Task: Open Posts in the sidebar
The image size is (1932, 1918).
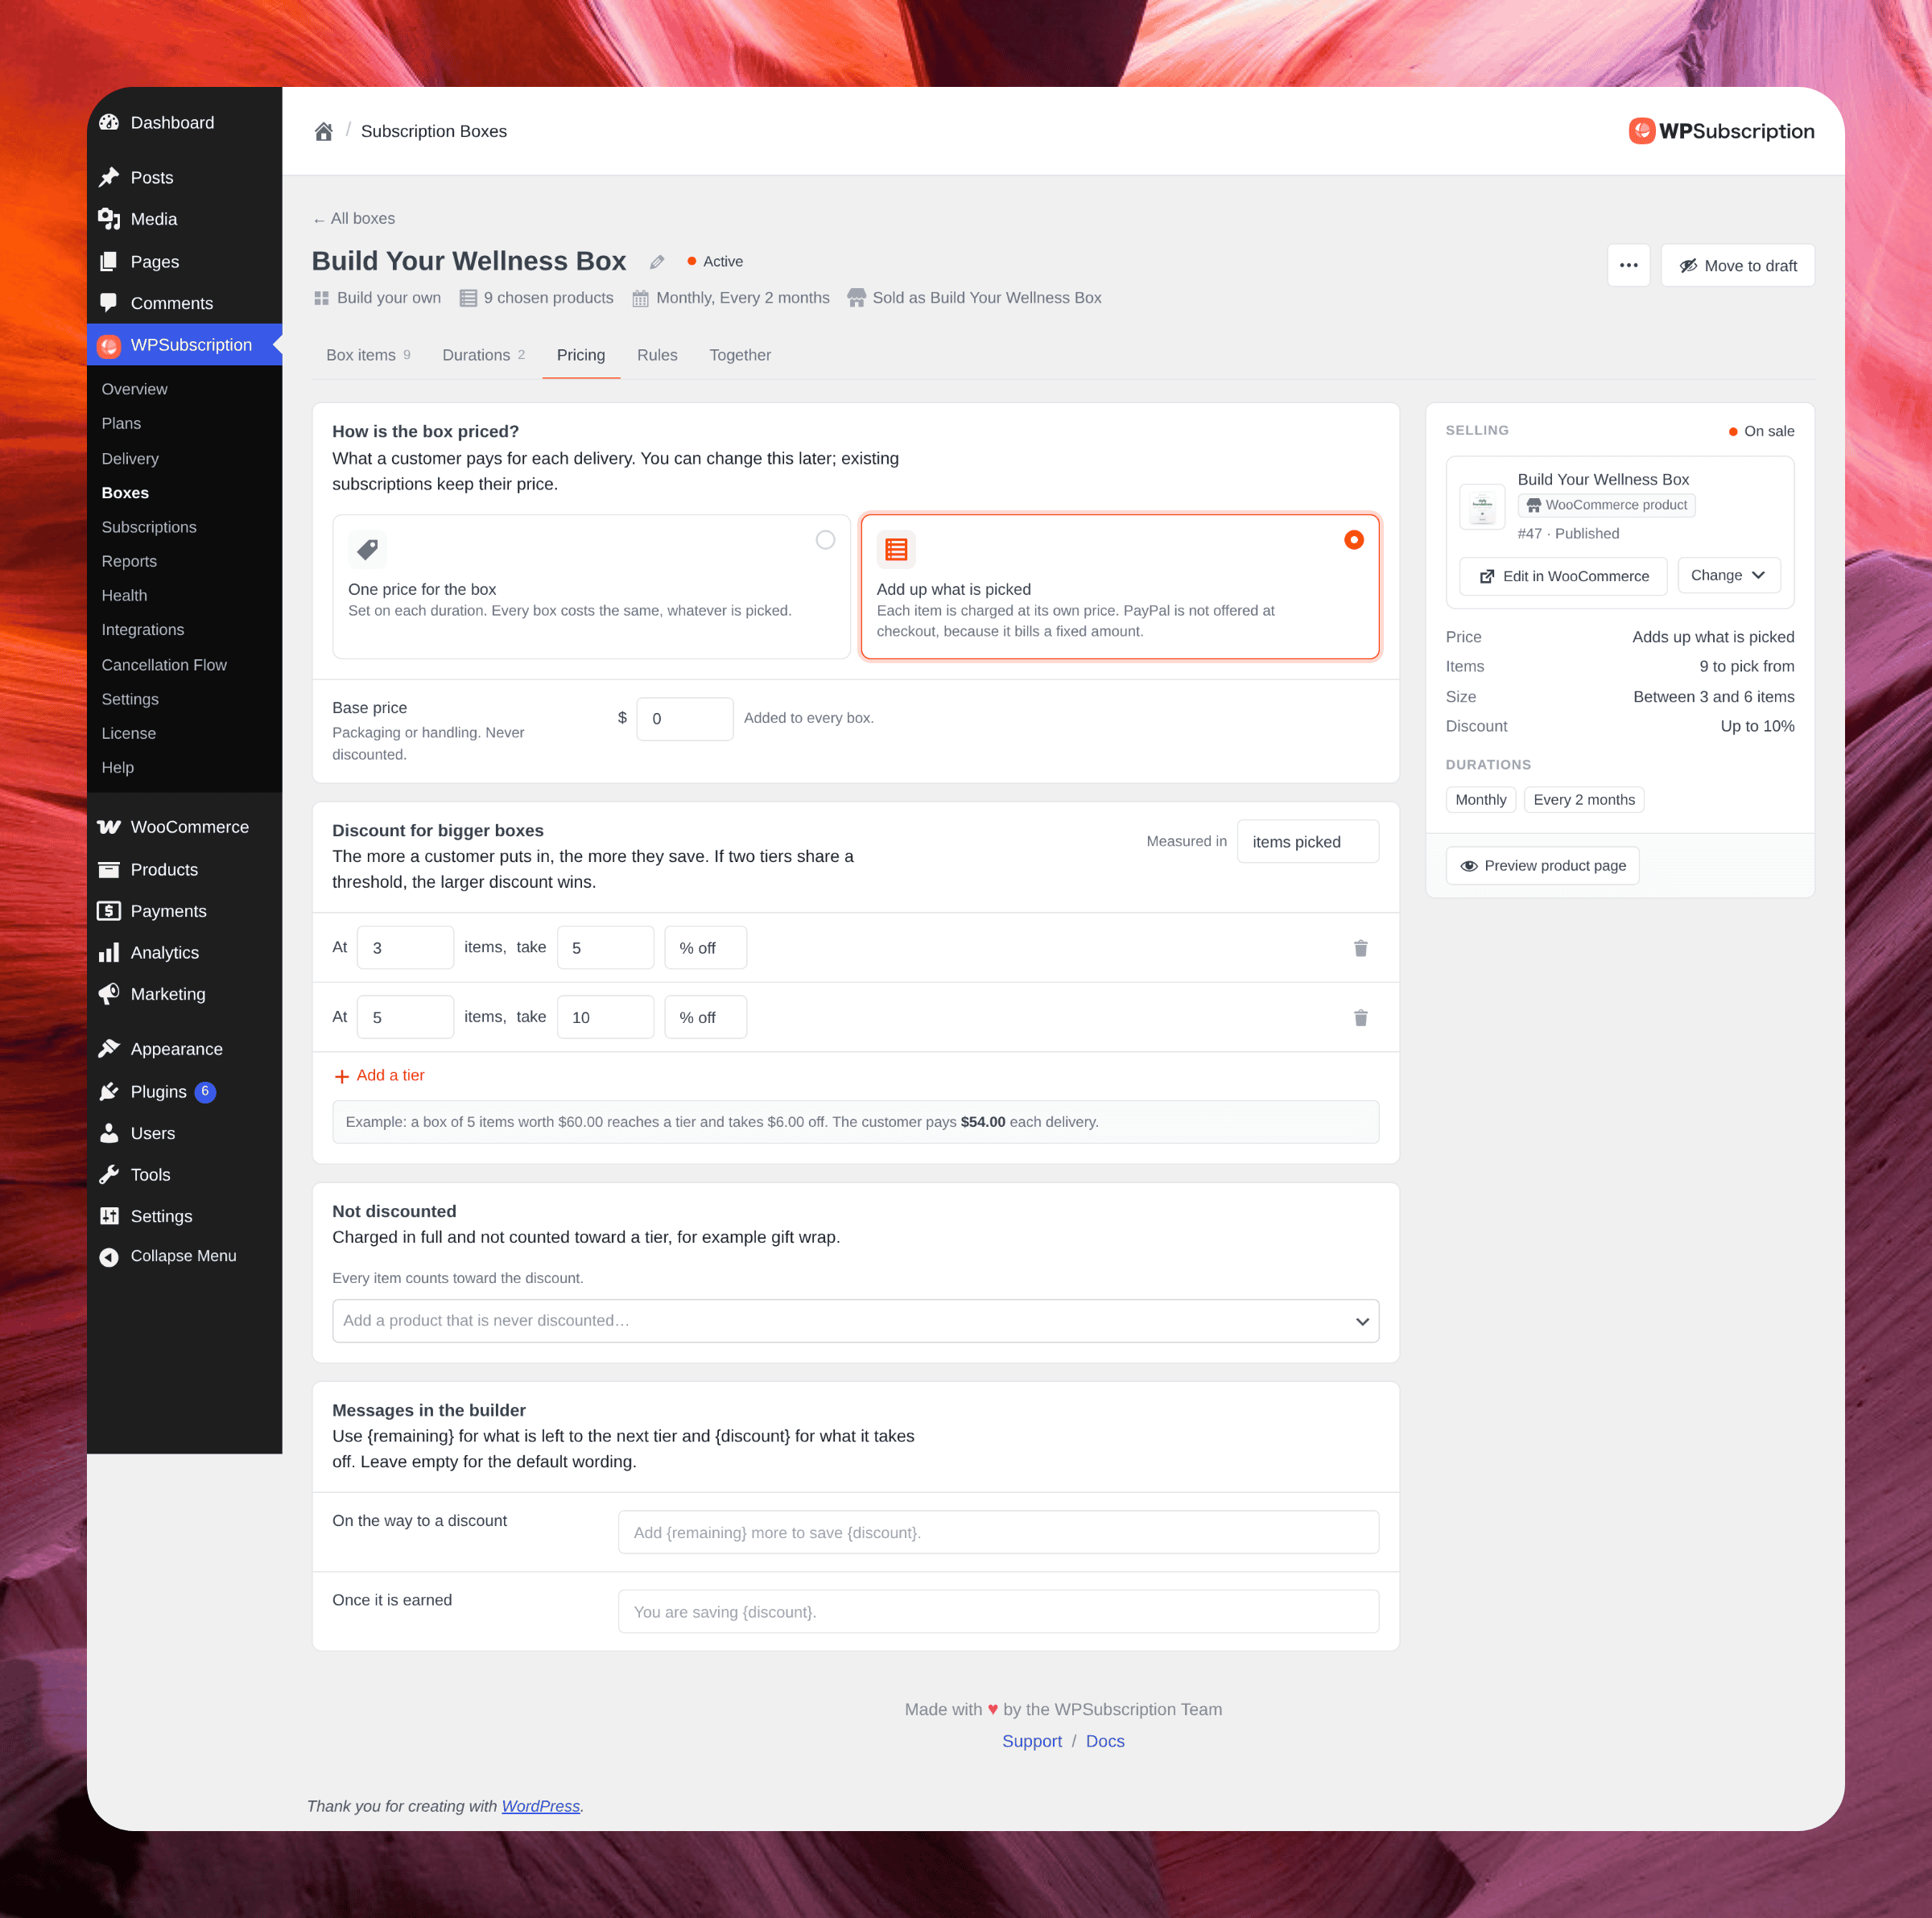Action: point(184,177)
